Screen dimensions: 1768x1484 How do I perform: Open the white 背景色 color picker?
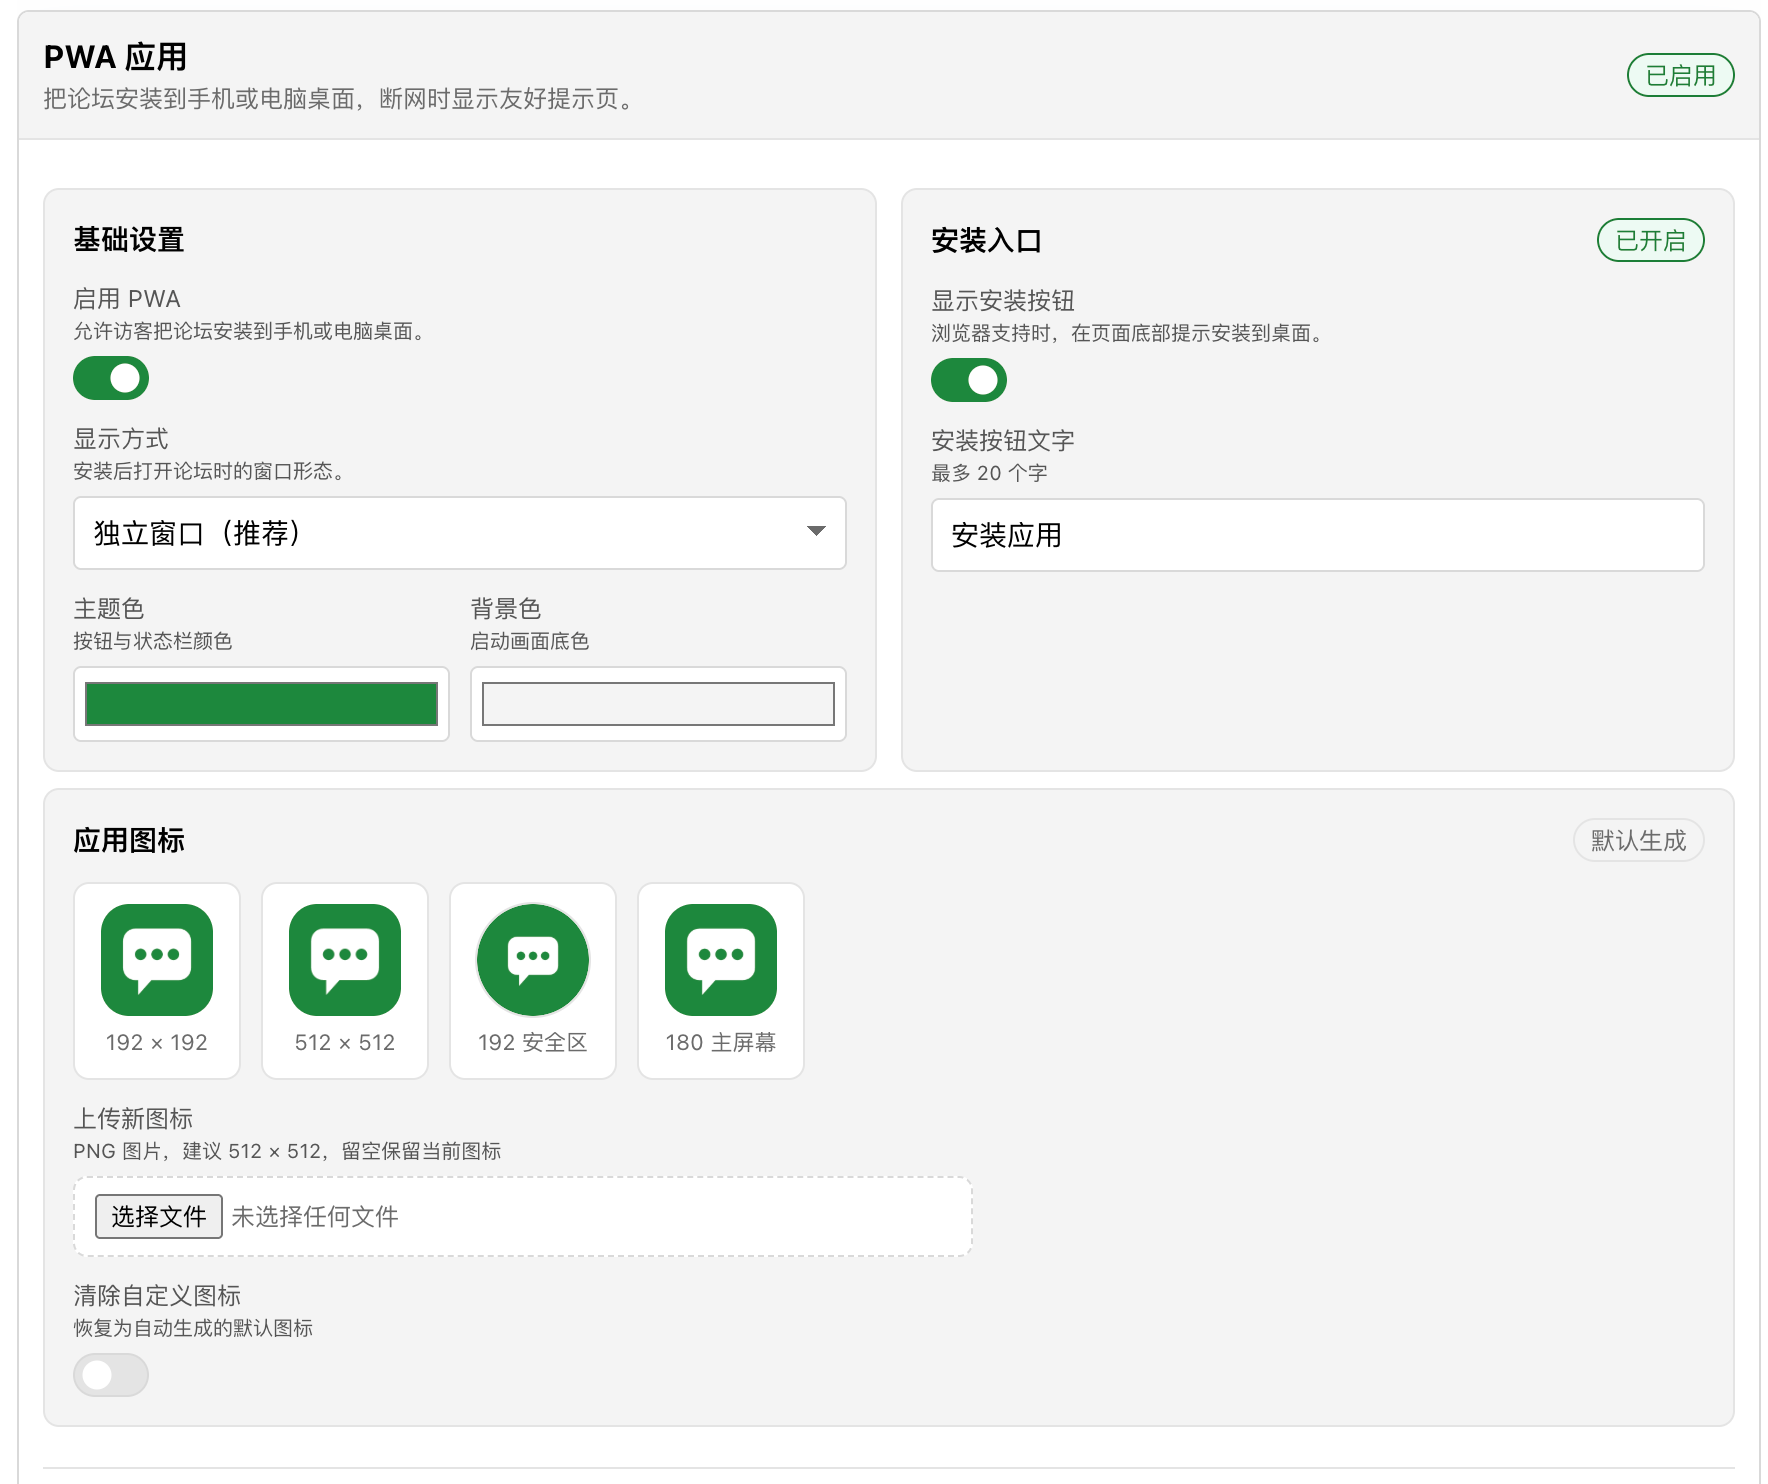pos(658,704)
